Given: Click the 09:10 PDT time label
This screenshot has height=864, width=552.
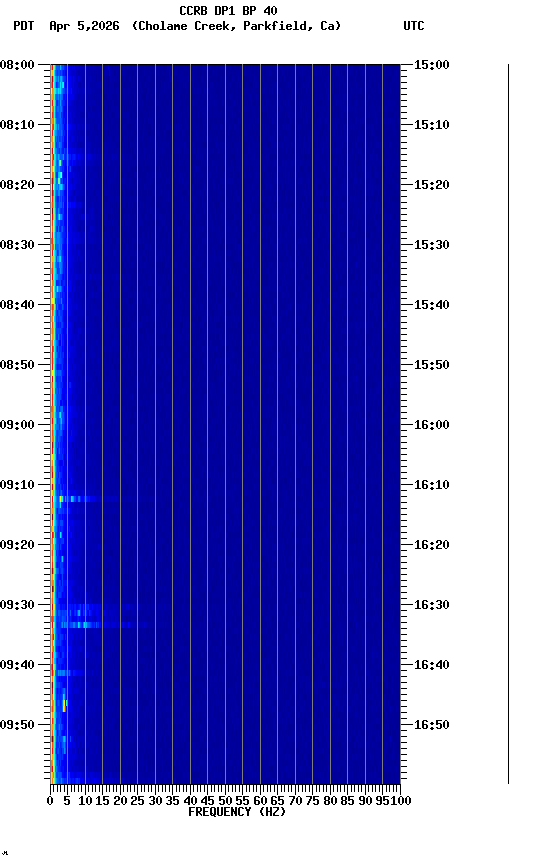Looking at the screenshot, I should (17, 485).
